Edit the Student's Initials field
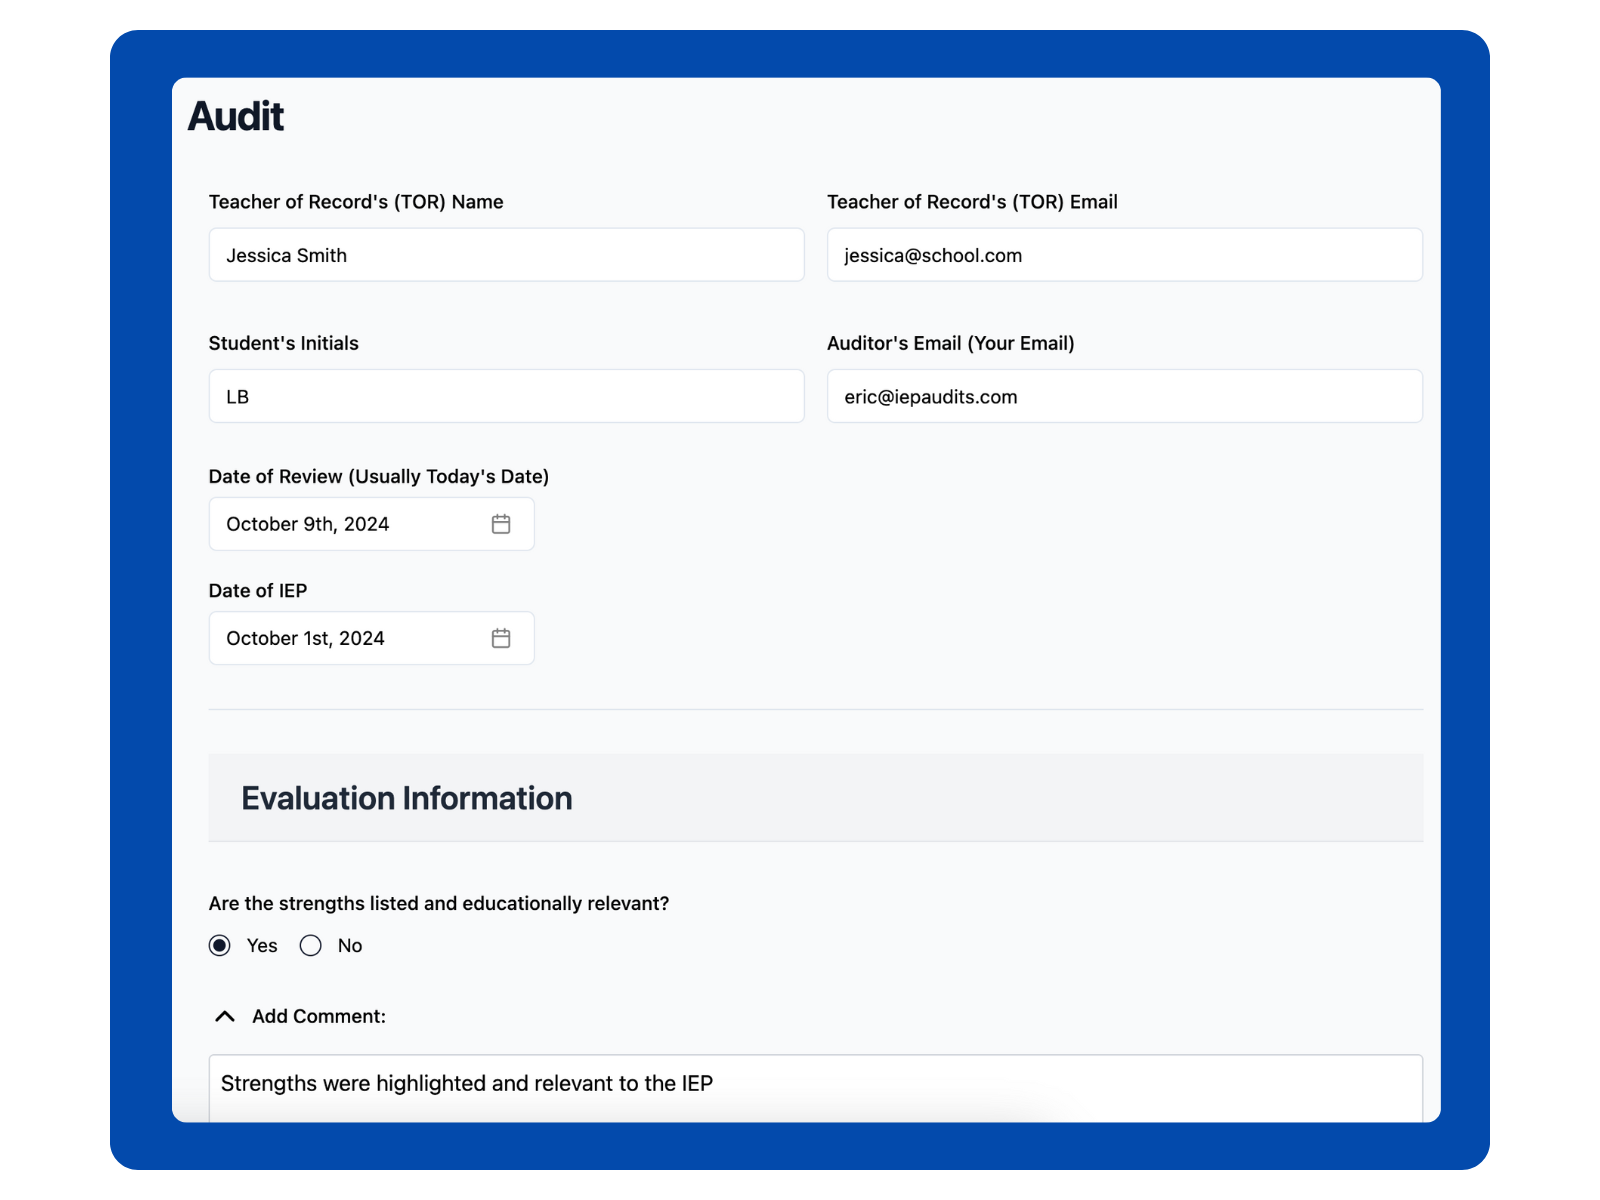 point(507,396)
